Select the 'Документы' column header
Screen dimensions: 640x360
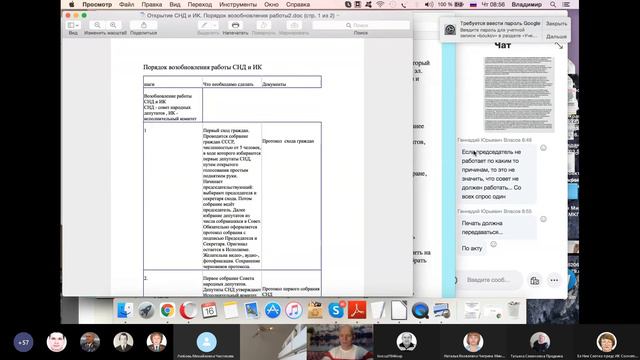pos(274,84)
